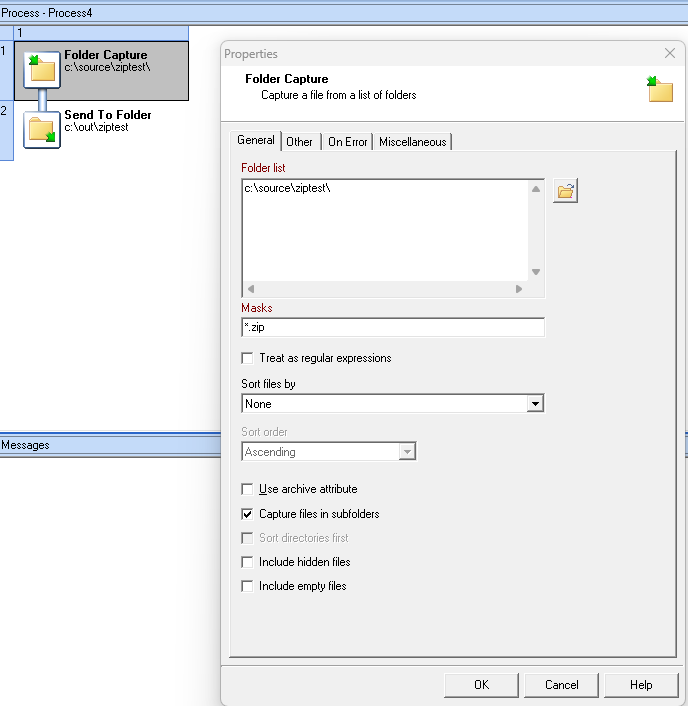Open the Sort order Ascending dropdown
Image resolution: width=688 pixels, height=706 pixels.
pyautogui.click(x=406, y=452)
